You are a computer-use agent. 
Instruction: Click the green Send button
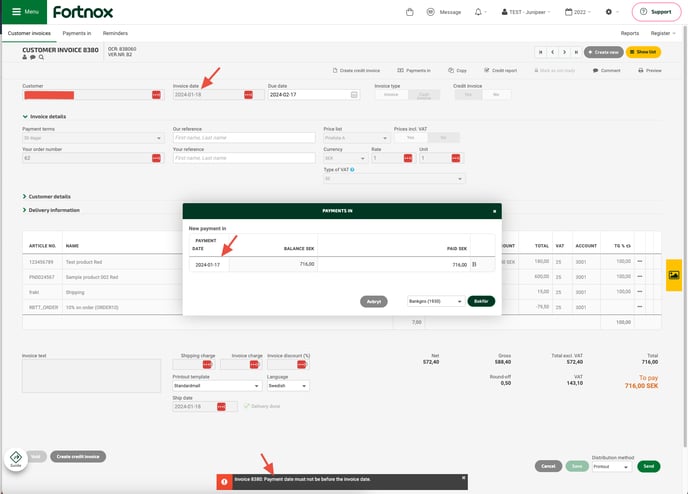point(649,466)
